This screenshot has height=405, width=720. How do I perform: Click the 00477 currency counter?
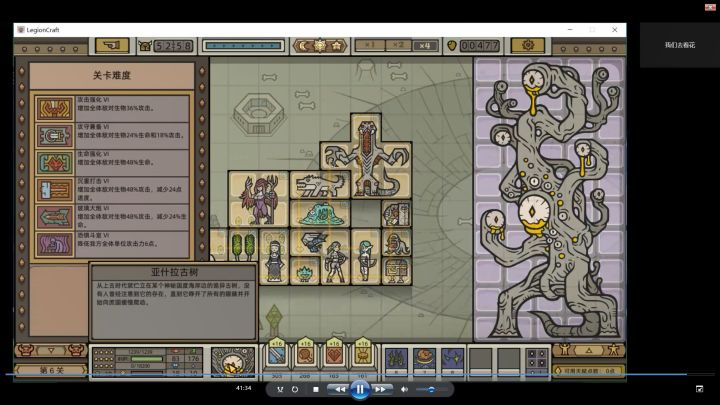click(x=479, y=46)
